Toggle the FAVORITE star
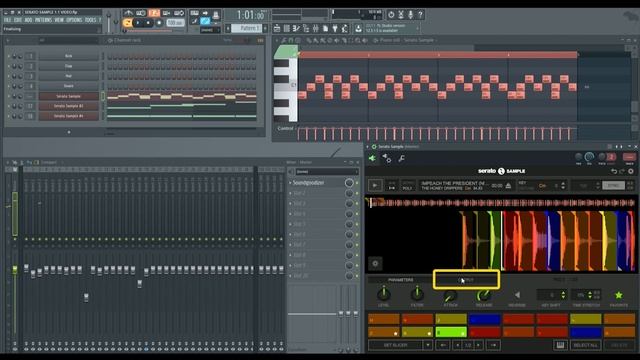 (x=619, y=295)
